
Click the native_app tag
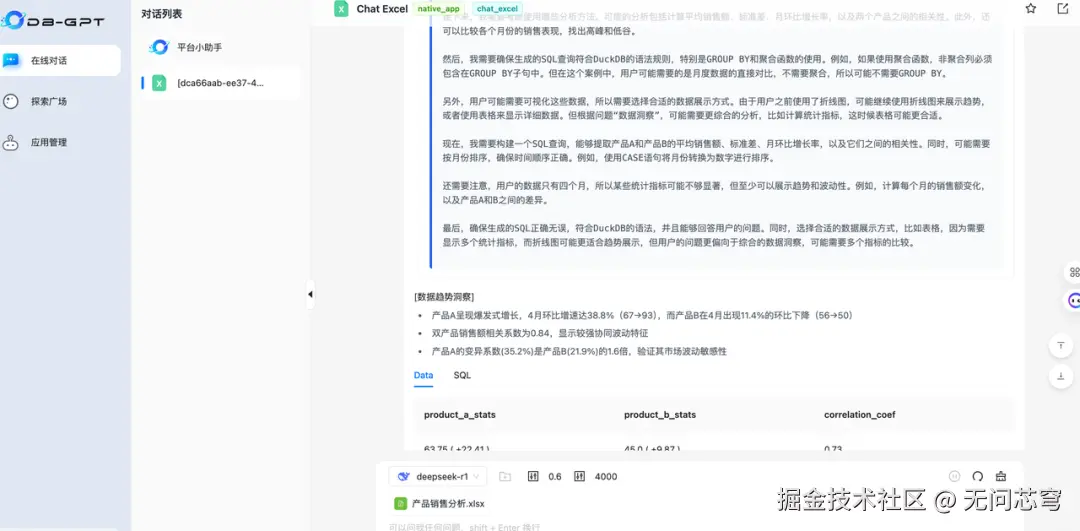click(438, 9)
